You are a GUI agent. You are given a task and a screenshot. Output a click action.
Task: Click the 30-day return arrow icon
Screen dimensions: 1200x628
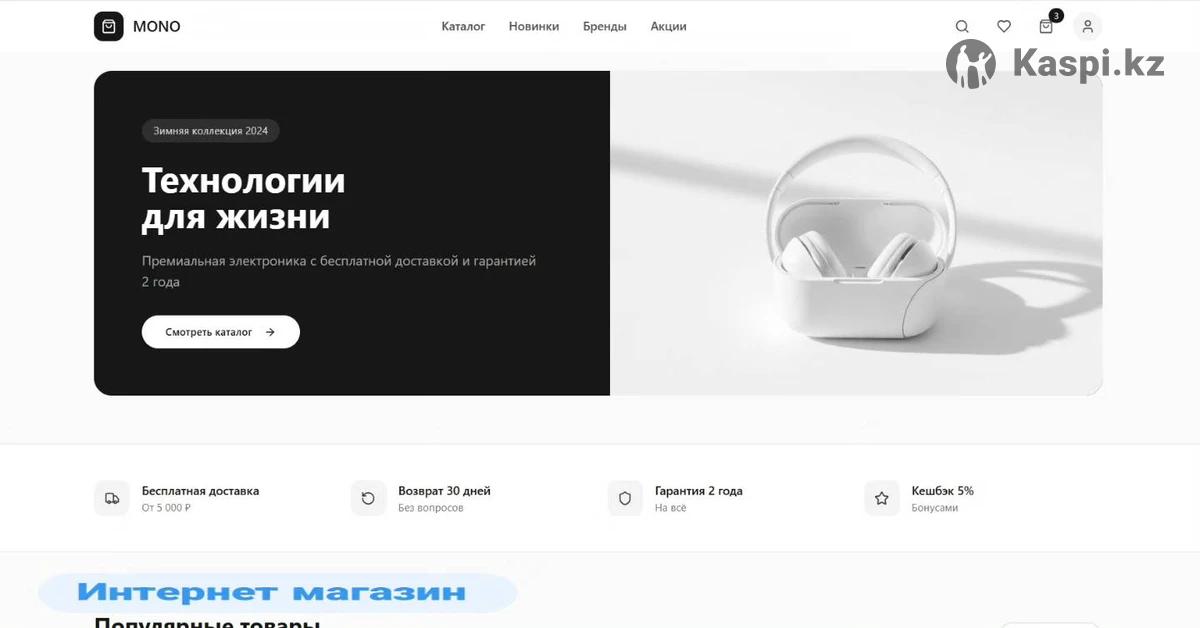[368, 498]
